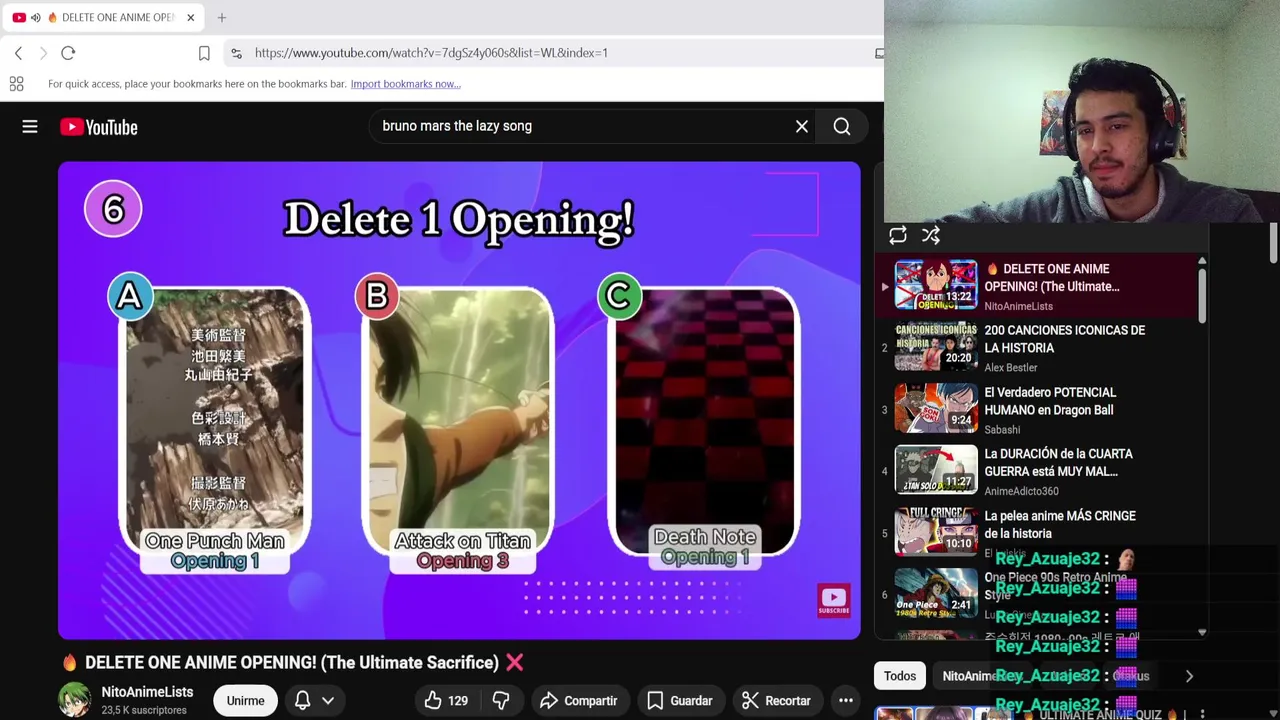Open NitoAnimeLists channel avatar
This screenshot has height=720, width=1280.
pyautogui.click(x=75, y=700)
